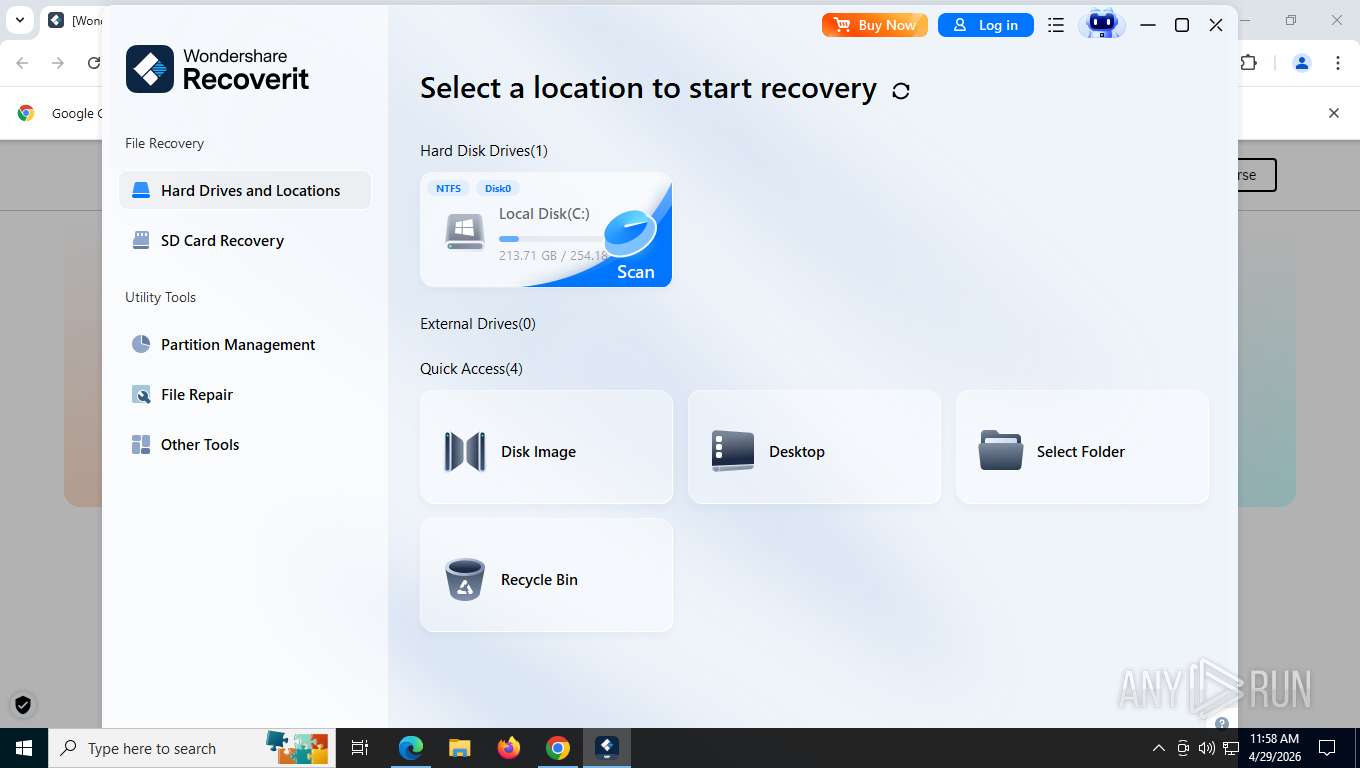Show hidden system tray icons
1360x768 pixels.
(x=1159, y=748)
